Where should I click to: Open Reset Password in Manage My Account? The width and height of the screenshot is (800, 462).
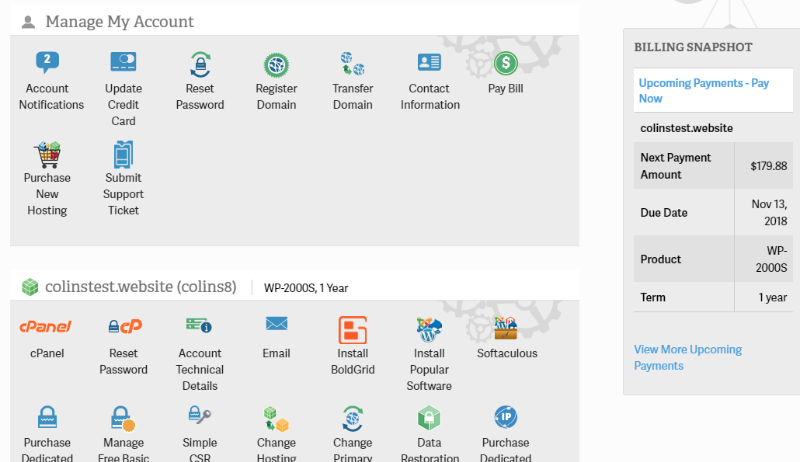point(200,64)
